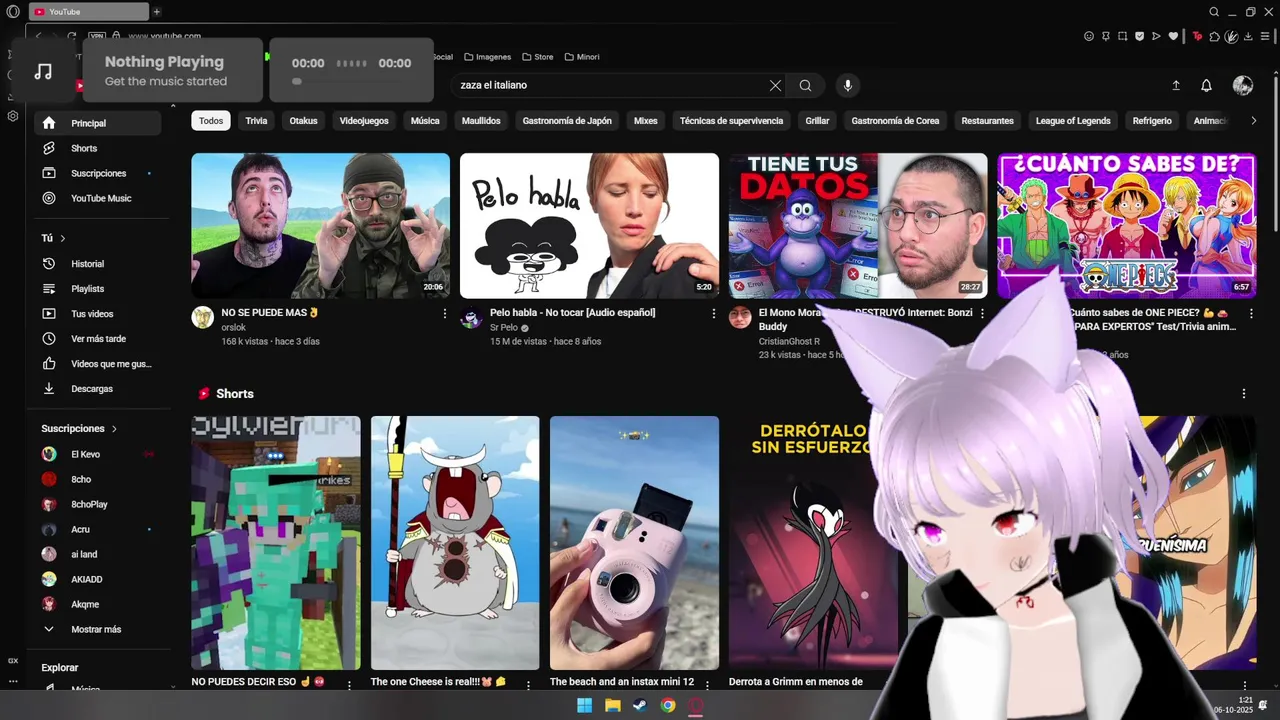1280x720 pixels.
Task: Open Pelo habla video thumbnail
Action: click(x=589, y=225)
